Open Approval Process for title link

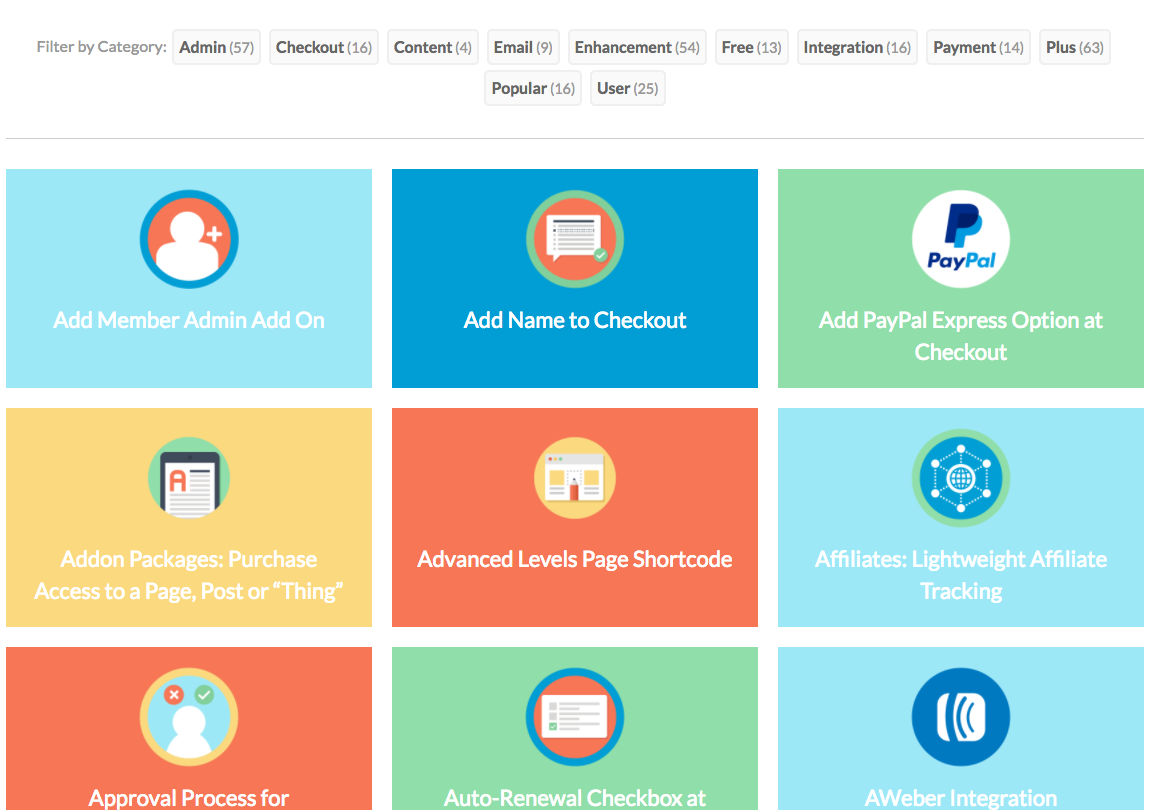point(189,798)
